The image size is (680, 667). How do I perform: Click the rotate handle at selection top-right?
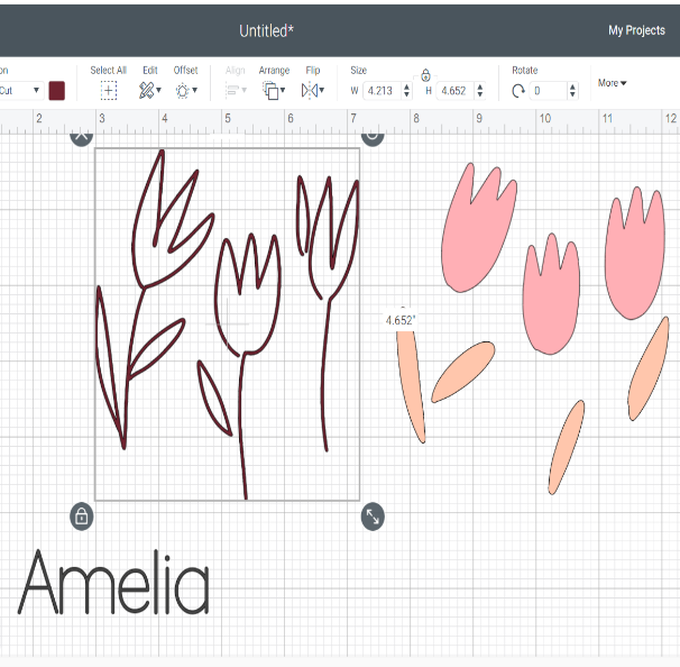372,135
